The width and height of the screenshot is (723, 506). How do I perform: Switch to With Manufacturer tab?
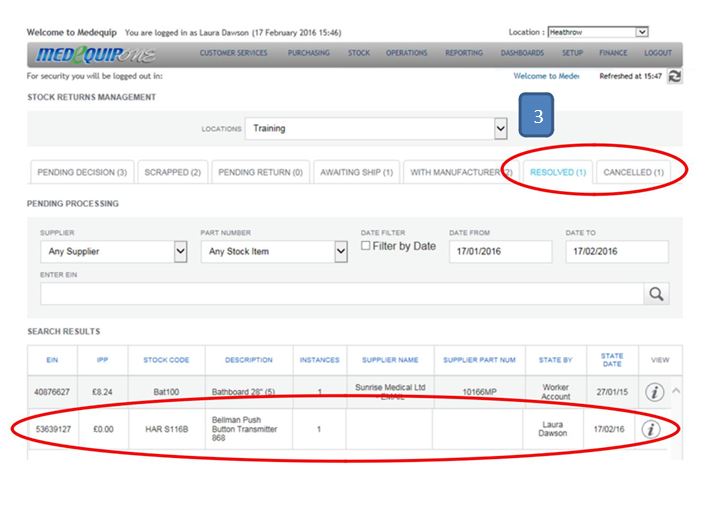coord(461,172)
